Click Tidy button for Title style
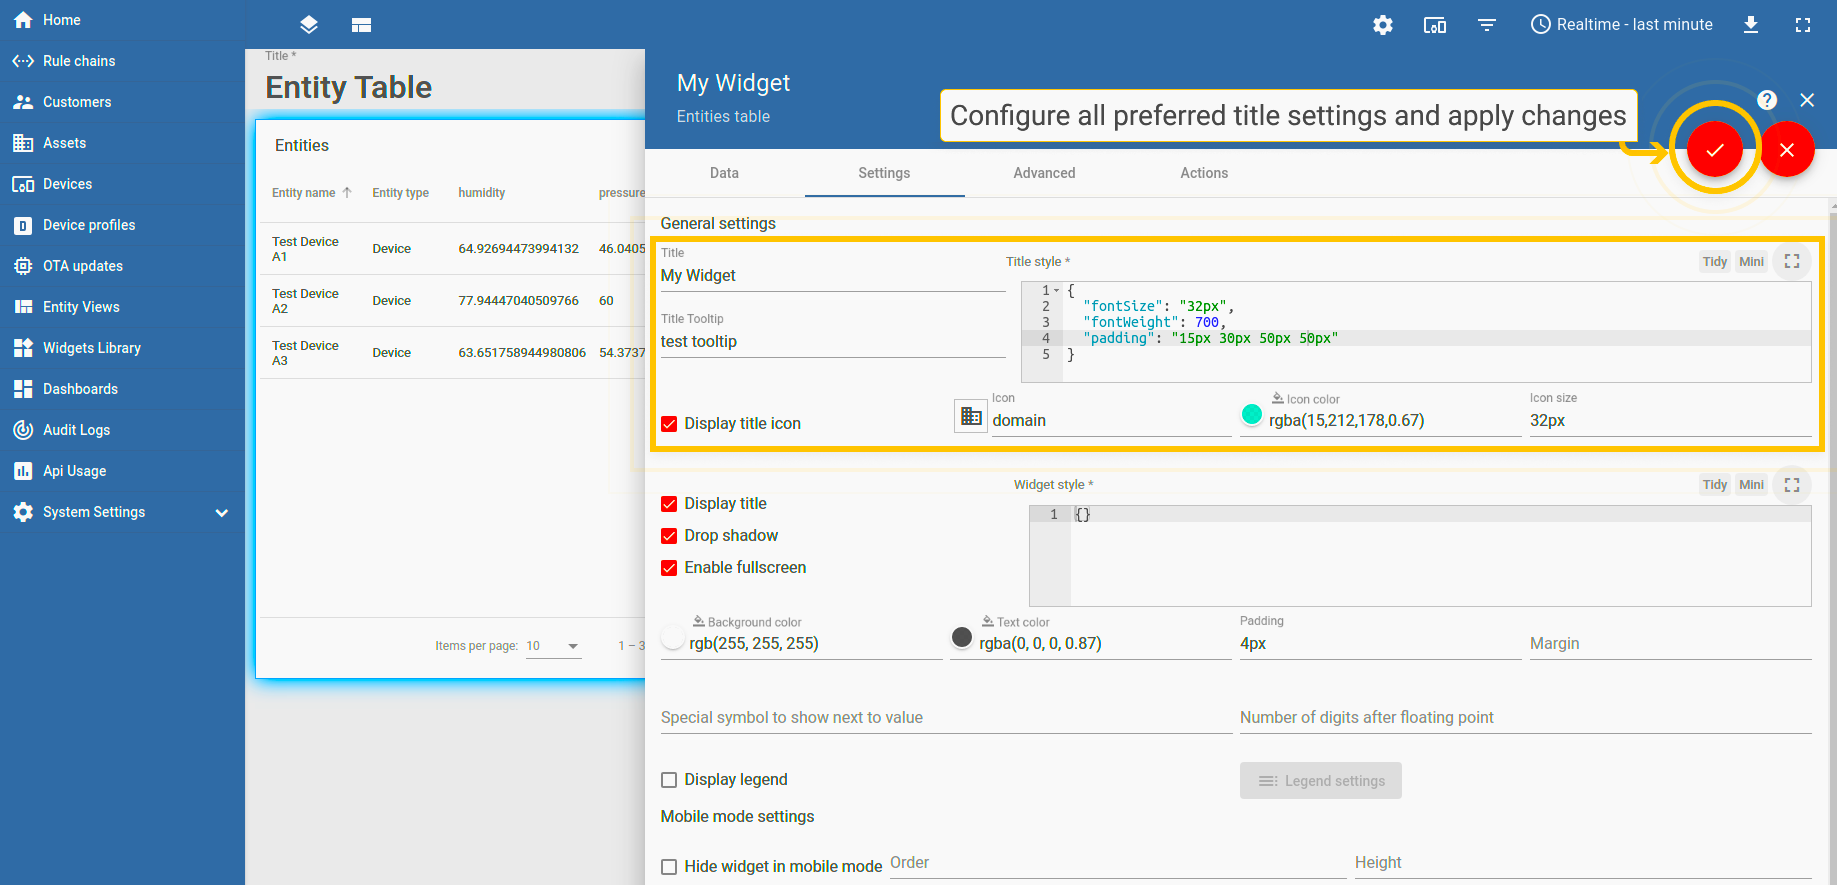 (1714, 262)
